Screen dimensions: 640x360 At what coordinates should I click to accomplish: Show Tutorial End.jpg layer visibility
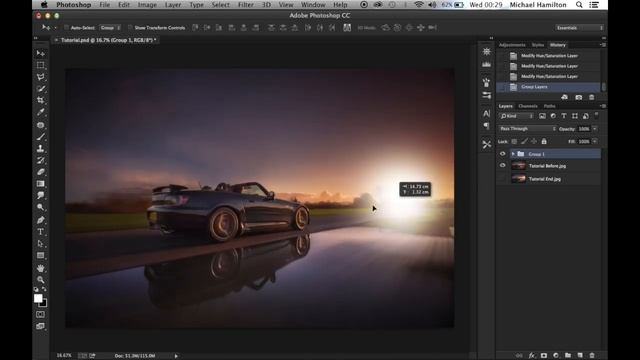point(503,179)
